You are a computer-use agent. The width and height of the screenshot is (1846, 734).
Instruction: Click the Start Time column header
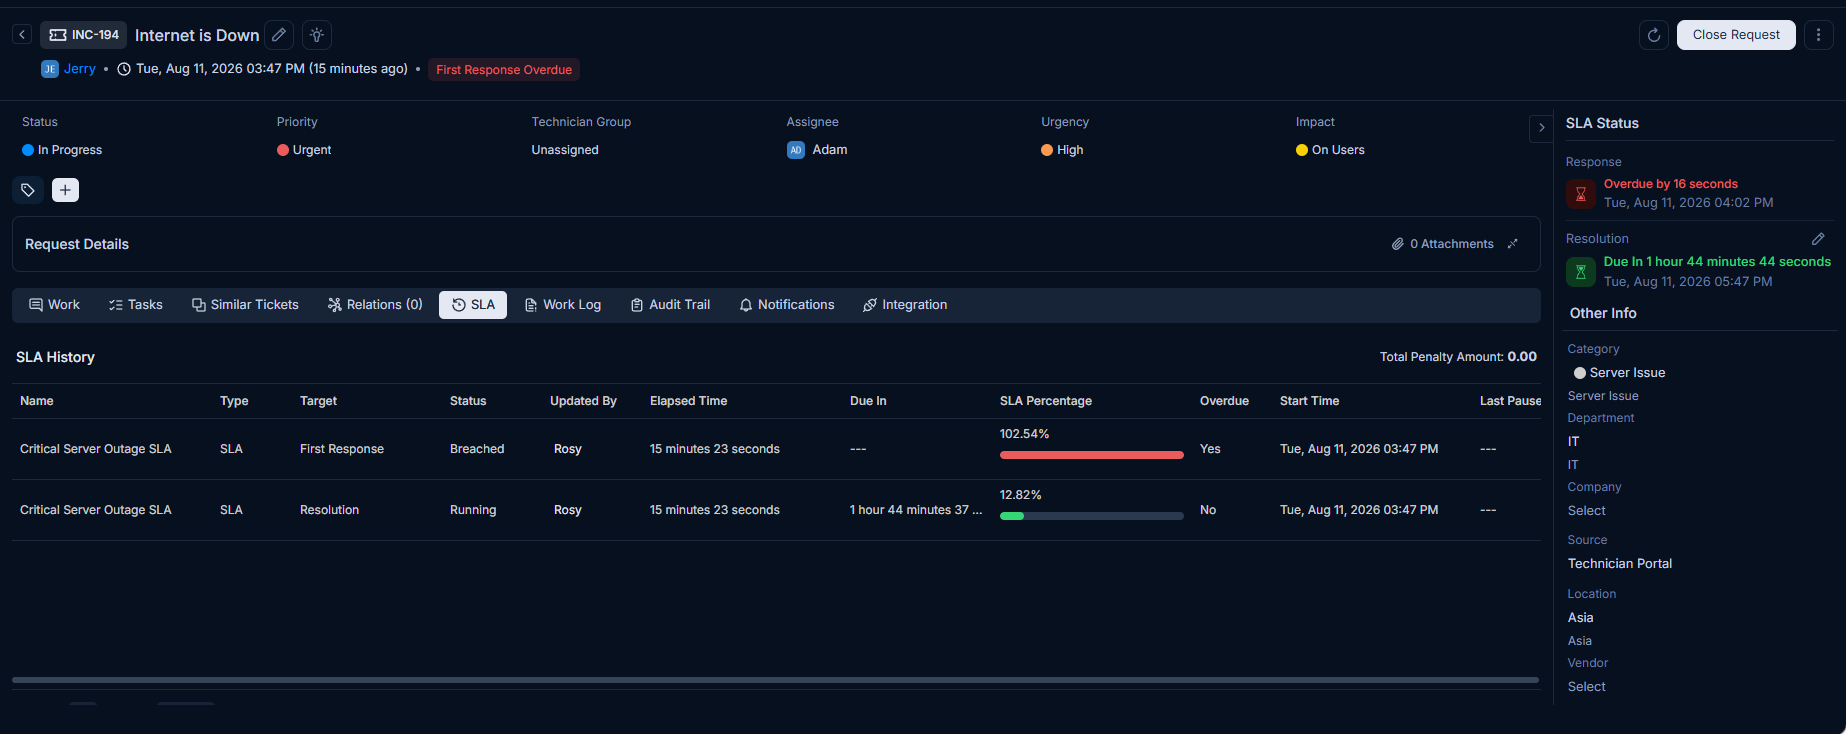click(x=1309, y=401)
